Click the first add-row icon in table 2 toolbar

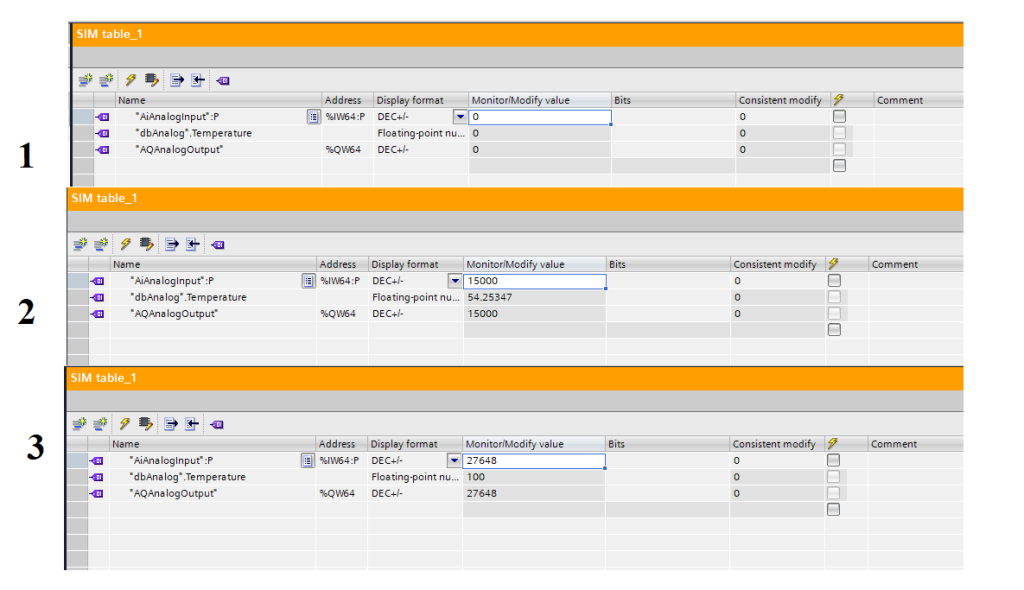(x=80, y=244)
